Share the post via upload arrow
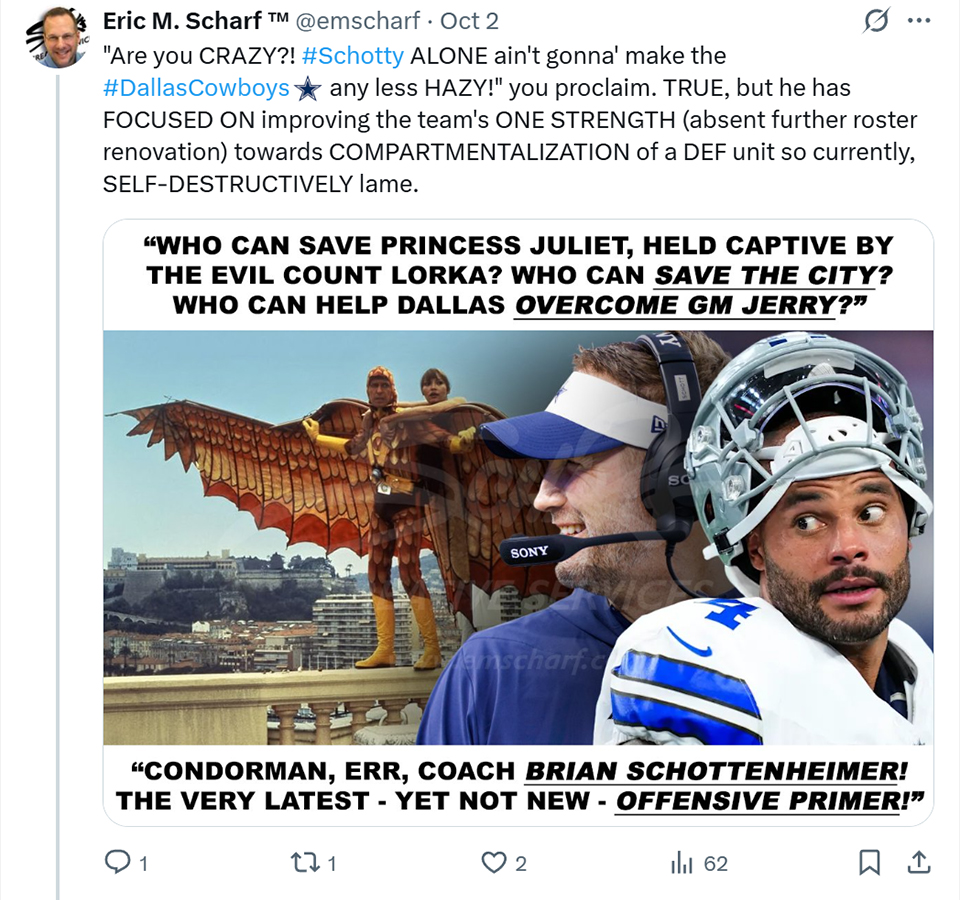Screen dimensions: 960x900 click(x=918, y=862)
